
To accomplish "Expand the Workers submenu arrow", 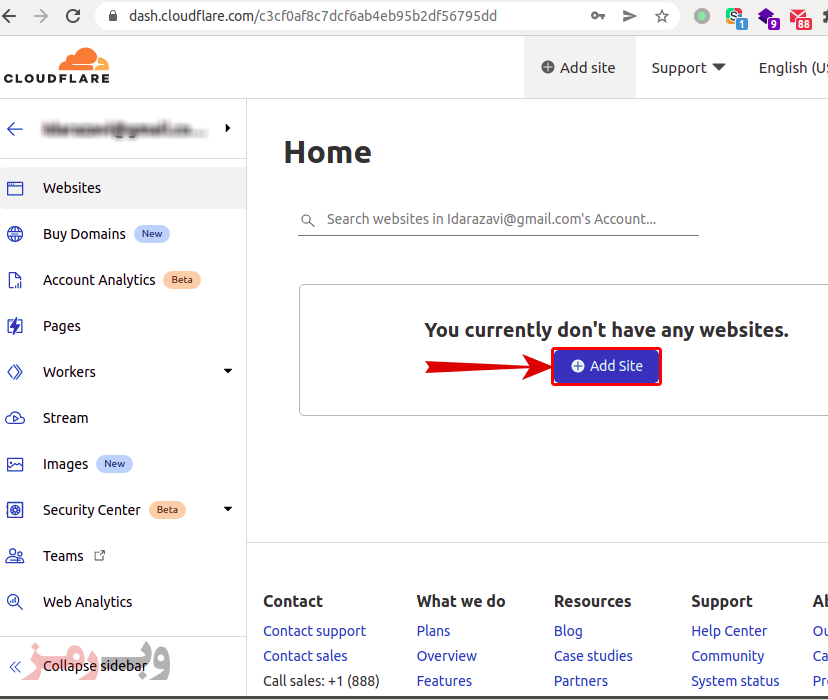I will [x=228, y=371].
